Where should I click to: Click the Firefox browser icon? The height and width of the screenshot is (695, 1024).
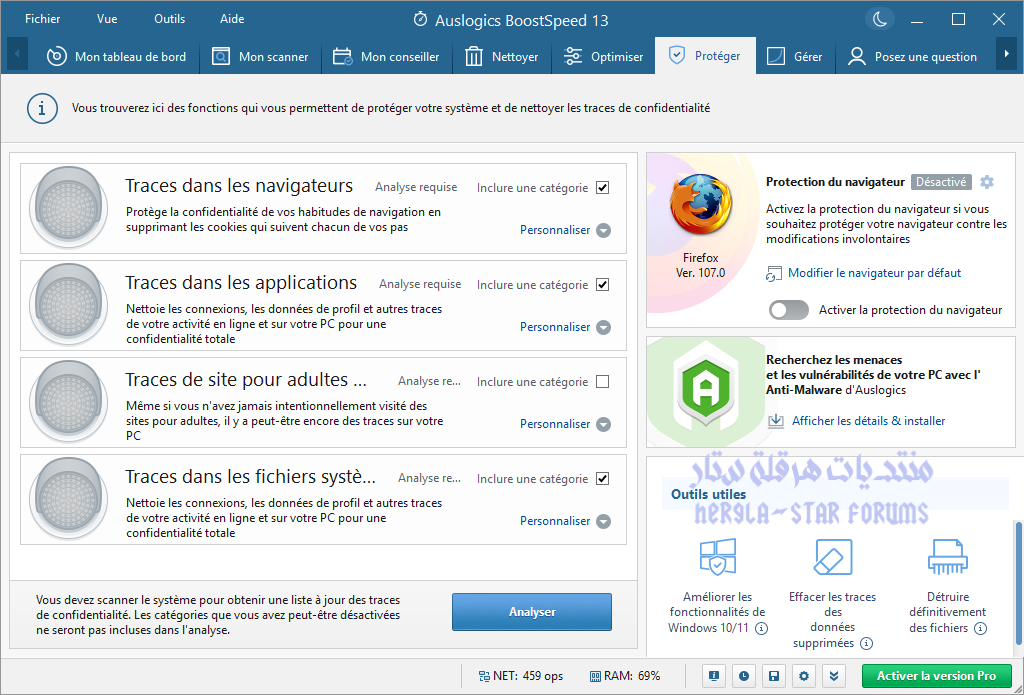pos(700,204)
